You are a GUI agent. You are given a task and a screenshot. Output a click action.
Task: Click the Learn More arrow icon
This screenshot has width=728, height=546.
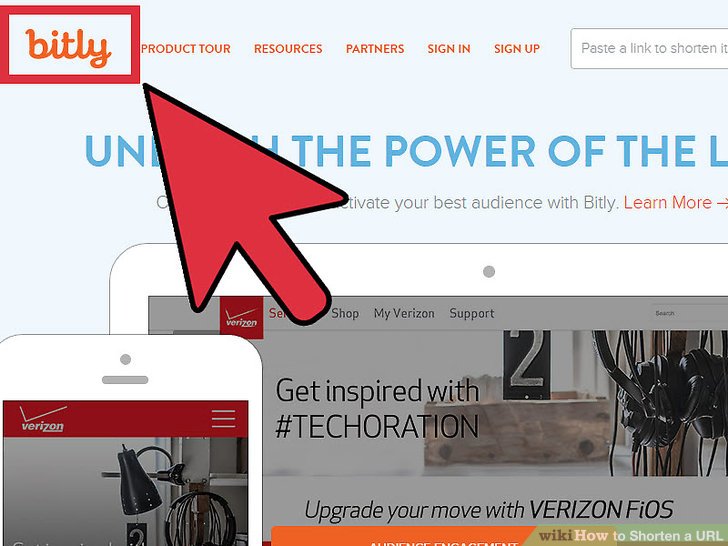(x=722, y=203)
